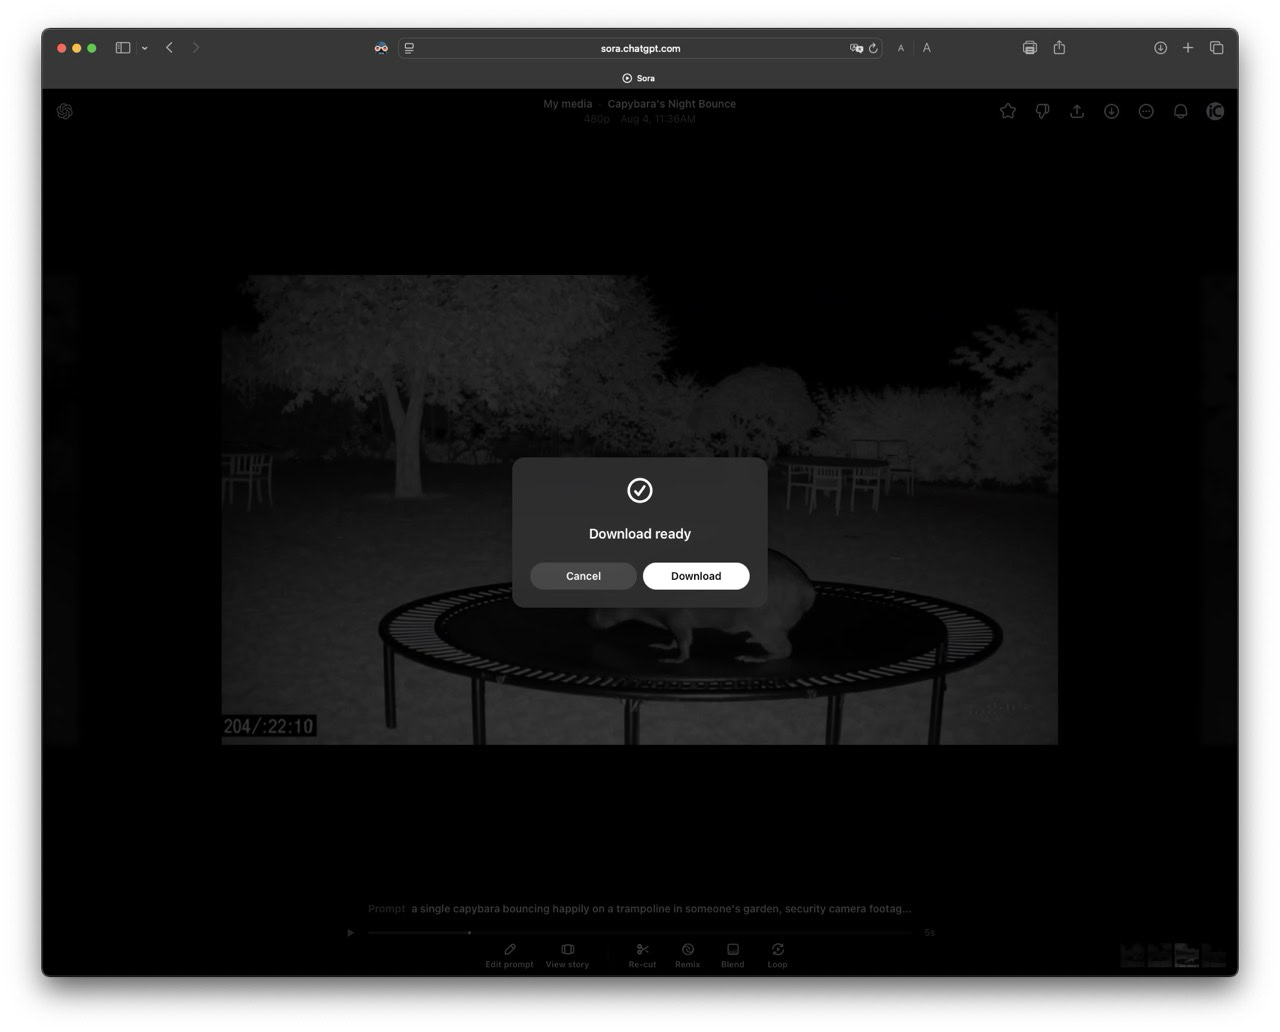
Task: Click the OpenAI logo icon
Action: 65,111
